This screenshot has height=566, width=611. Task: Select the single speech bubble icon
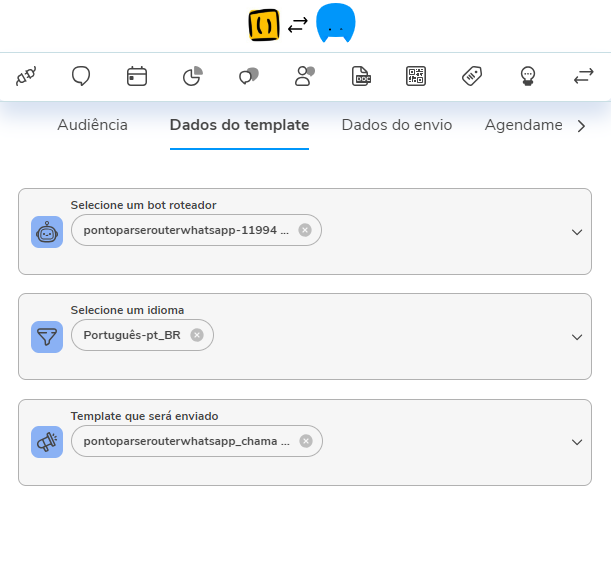point(81,76)
